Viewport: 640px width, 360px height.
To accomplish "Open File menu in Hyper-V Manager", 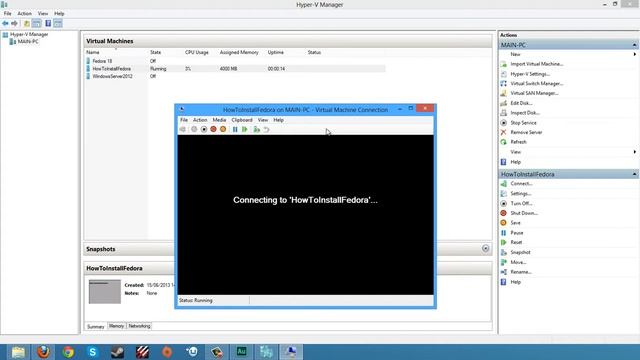I will click(x=7, y=13).
